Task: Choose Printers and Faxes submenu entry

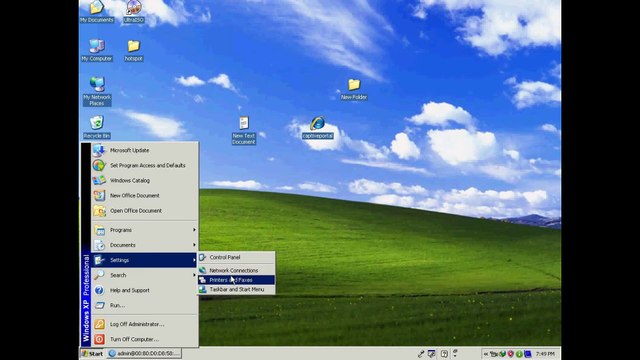Action: (x=236, y=280)
